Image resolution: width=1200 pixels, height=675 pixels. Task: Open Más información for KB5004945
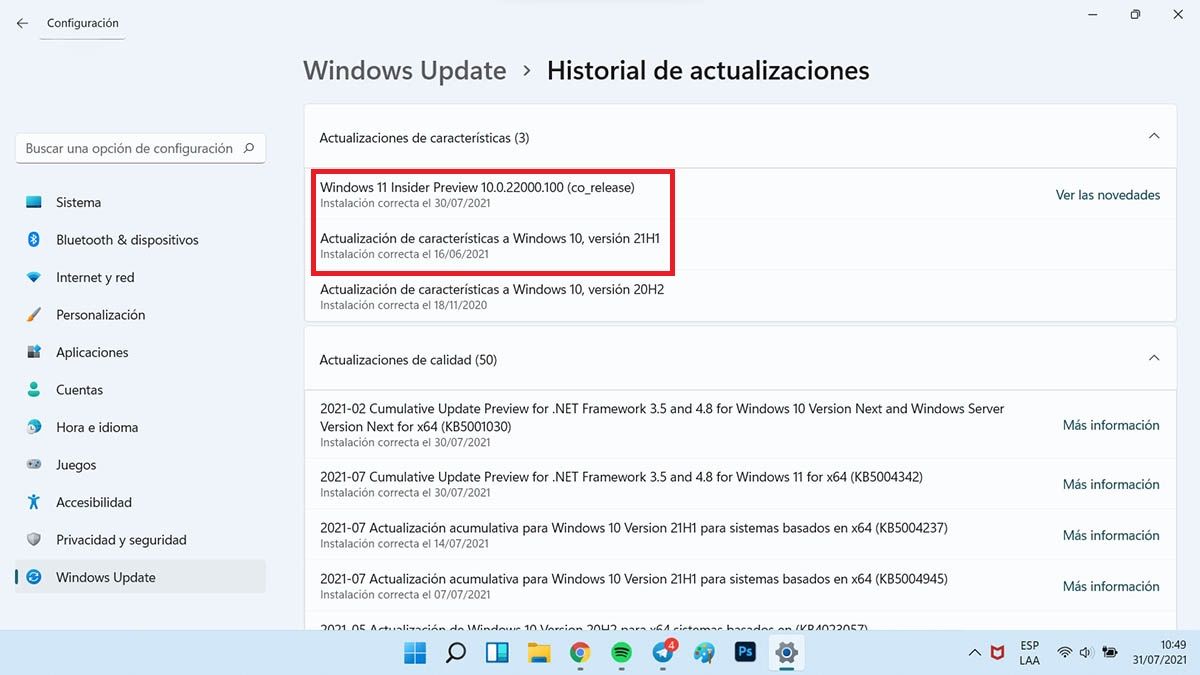(x=1111, y=586)
